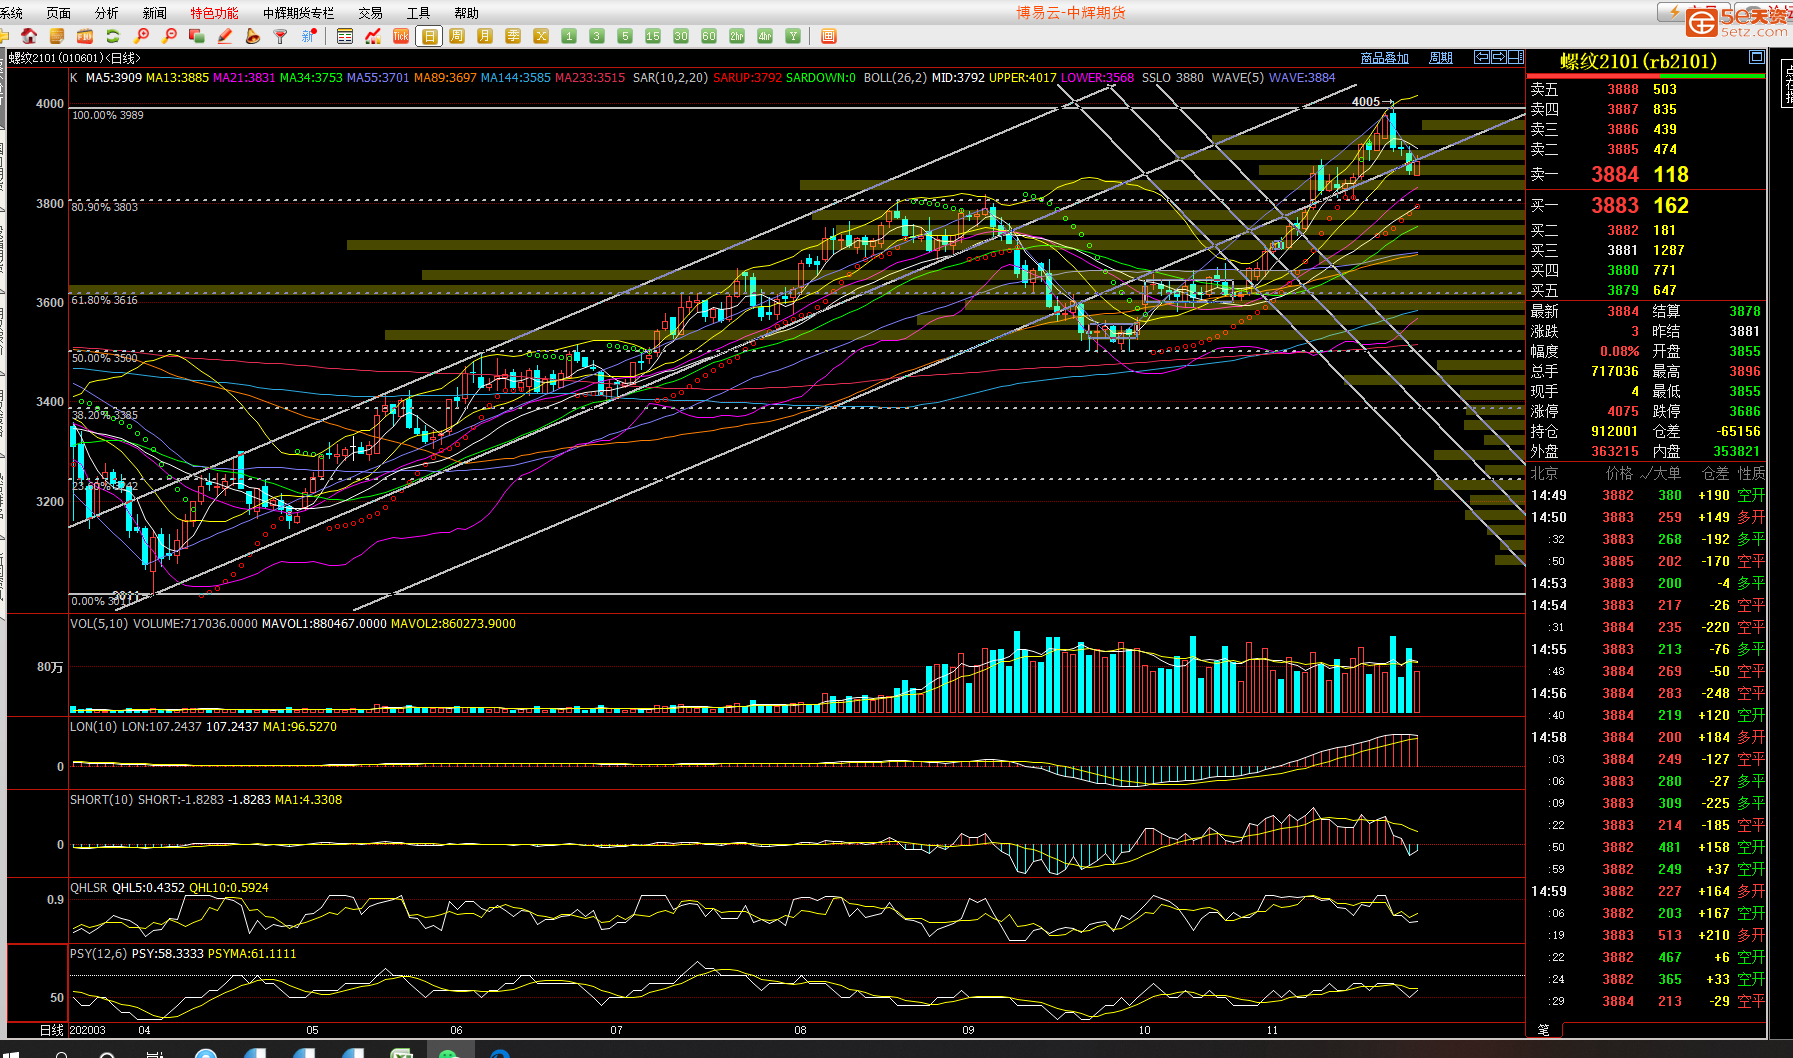Click the 卖一 ask price 3884
Viewport: 1793px width, 1058px height.
[x=1615, y=174]
